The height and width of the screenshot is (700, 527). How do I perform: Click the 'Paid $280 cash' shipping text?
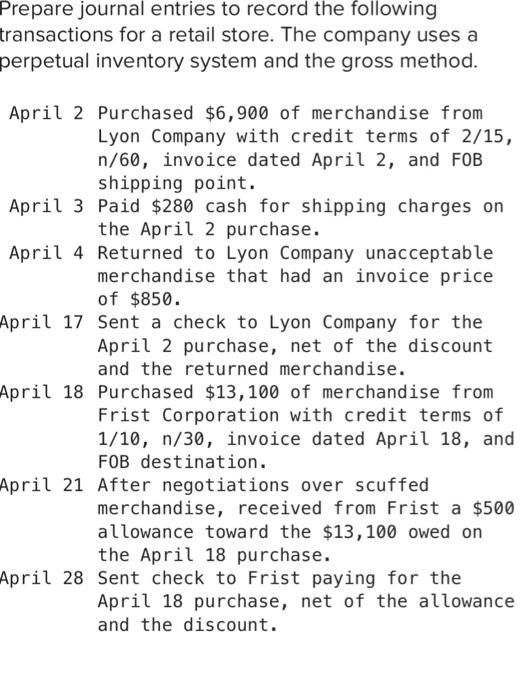pos(172,206)
